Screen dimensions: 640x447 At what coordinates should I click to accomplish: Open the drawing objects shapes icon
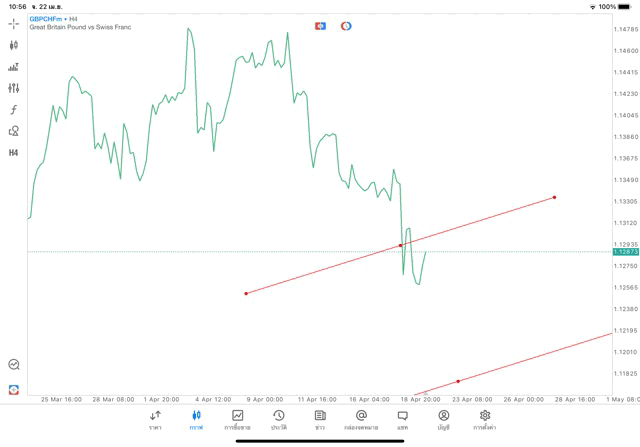14,131
